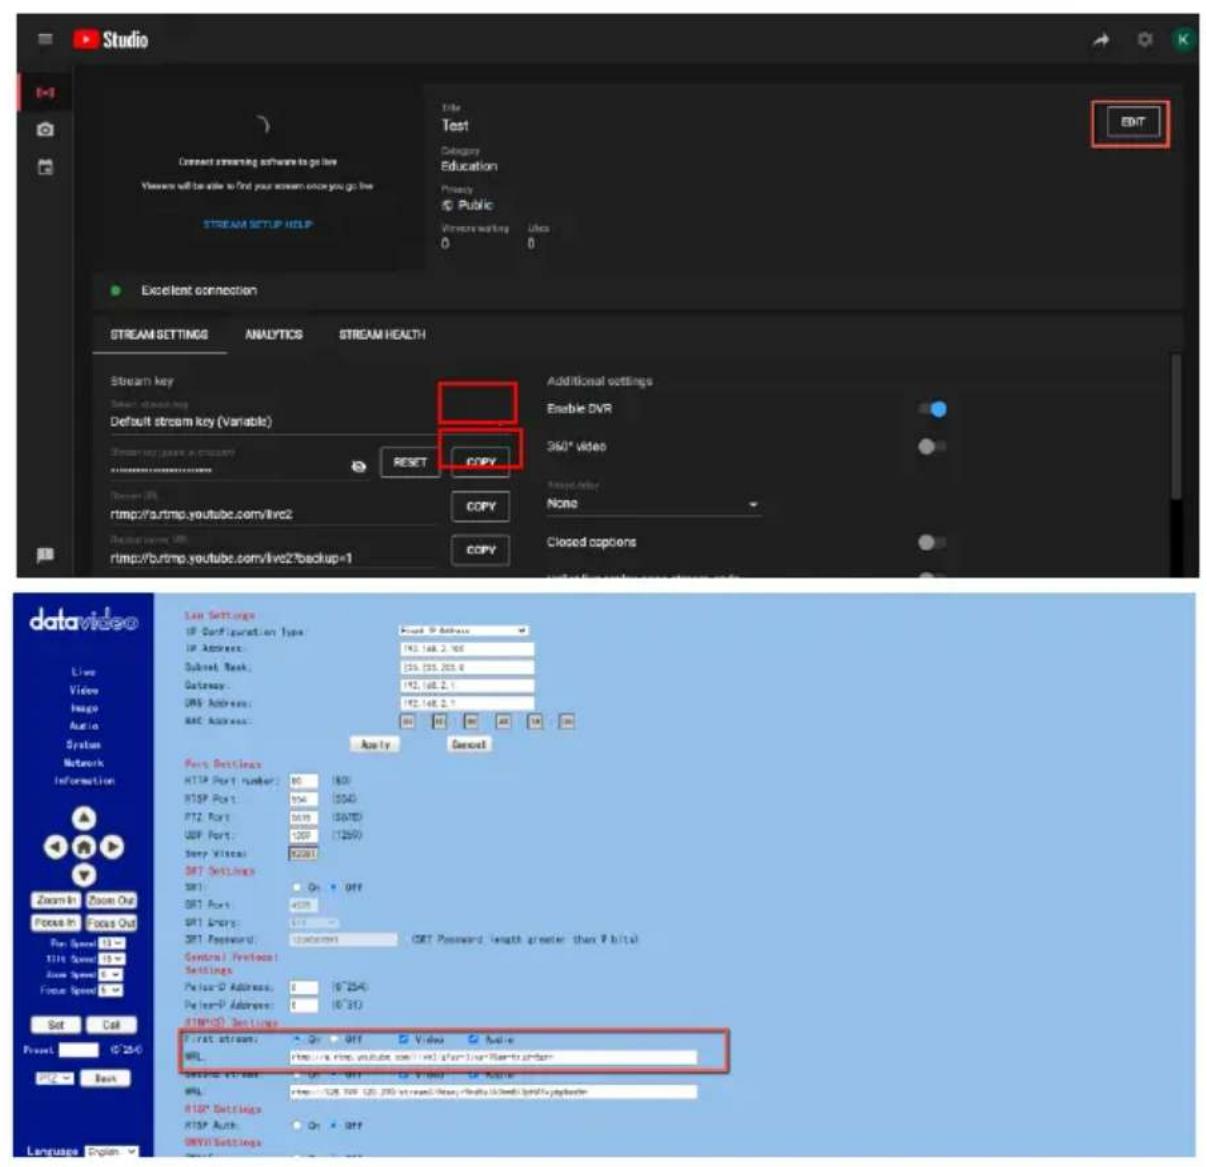Select the Manage calendar icon in sidebar
The height and width of the screenshot is (1167, 1207).
click(x=45, y=167)
